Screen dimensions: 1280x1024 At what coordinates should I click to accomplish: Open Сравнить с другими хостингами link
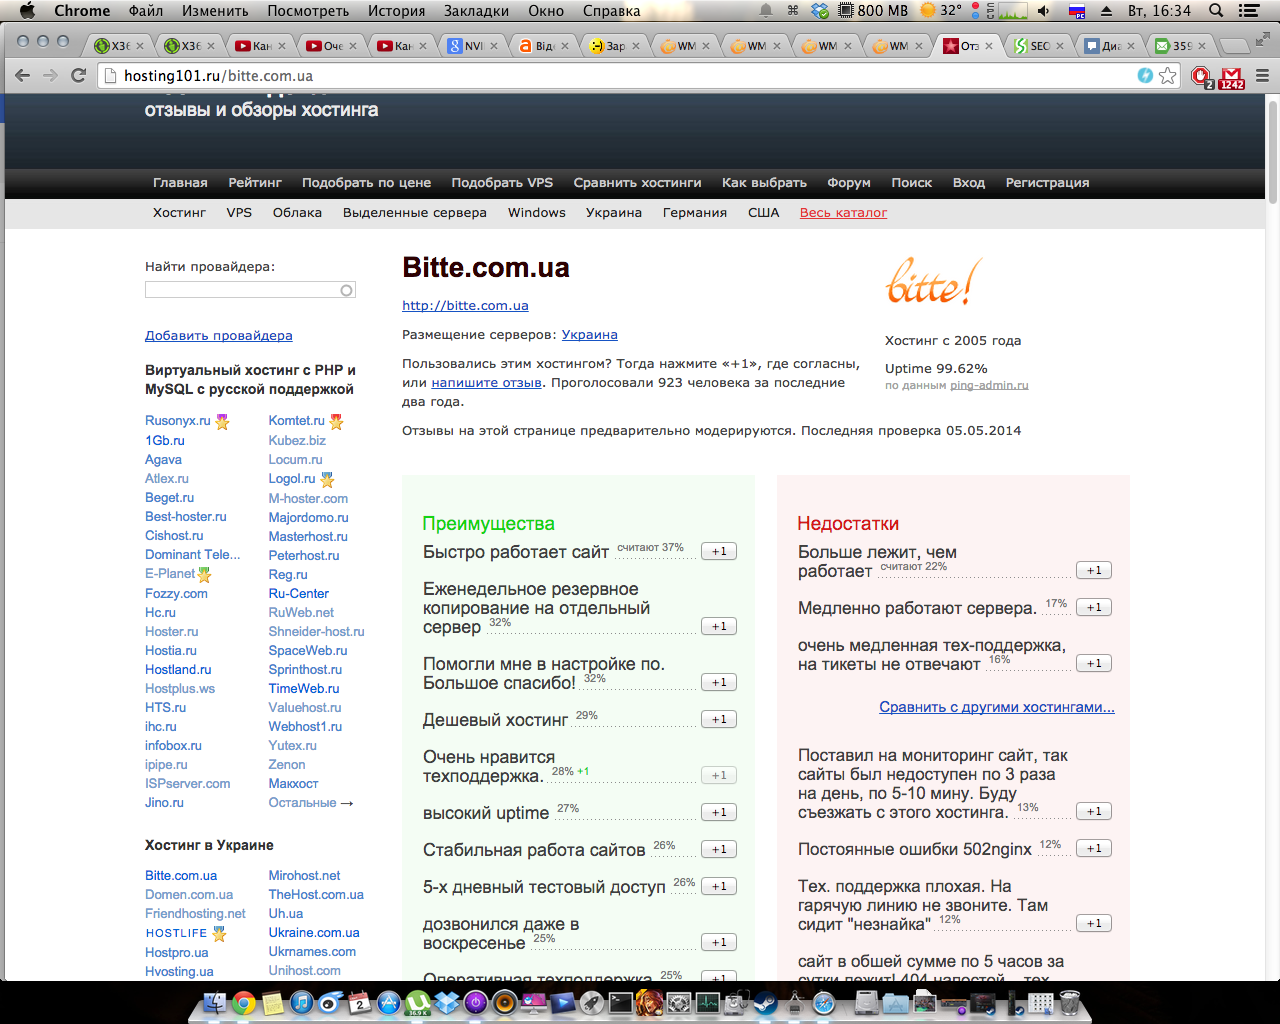coord(997,707)
